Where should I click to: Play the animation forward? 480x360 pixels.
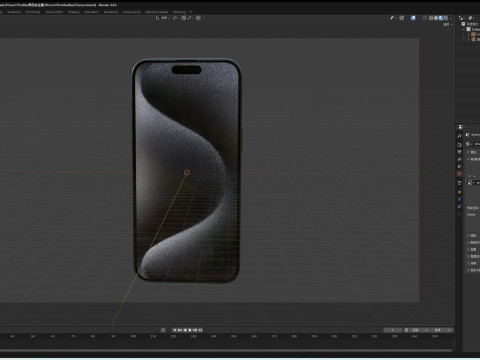point(190,330)
